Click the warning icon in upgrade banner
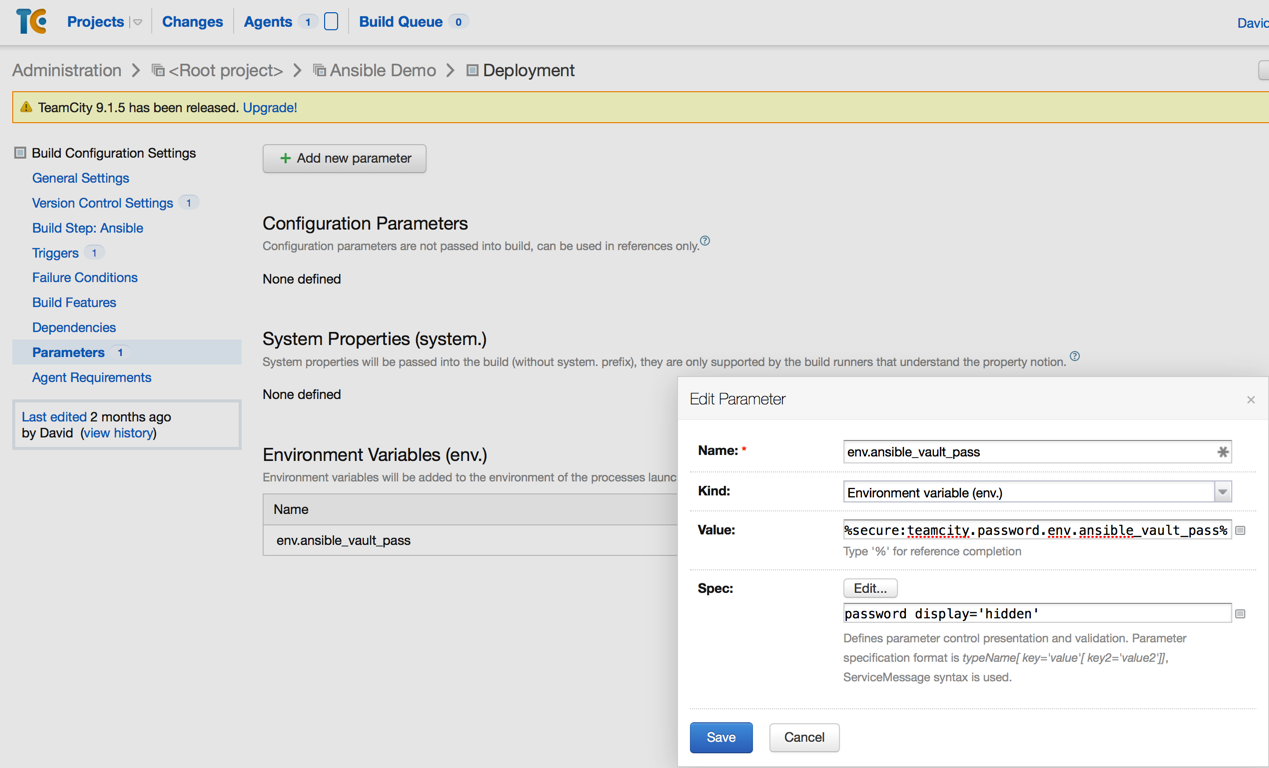The width and height of the screenshot is (1269, 768). [26, 107]
